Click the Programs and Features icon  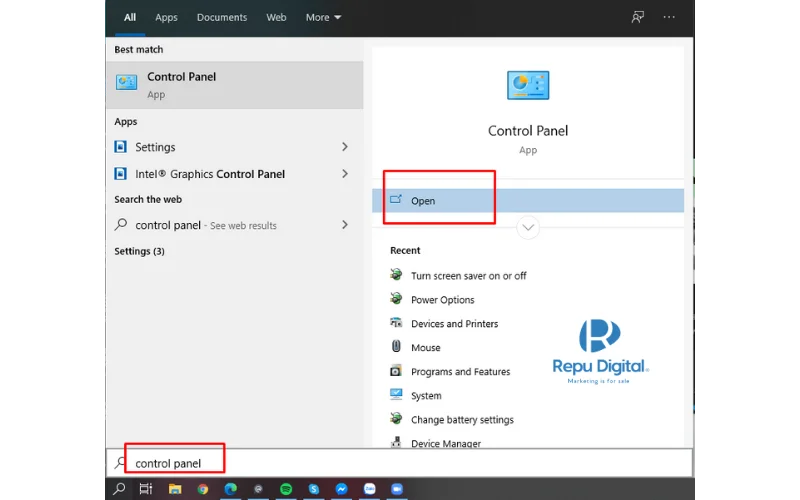click(396, 371)
